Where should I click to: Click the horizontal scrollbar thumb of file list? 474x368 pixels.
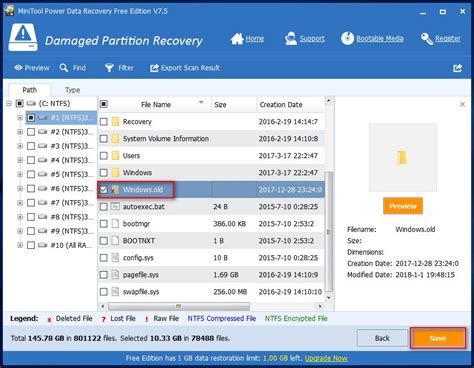coord(179,306)
